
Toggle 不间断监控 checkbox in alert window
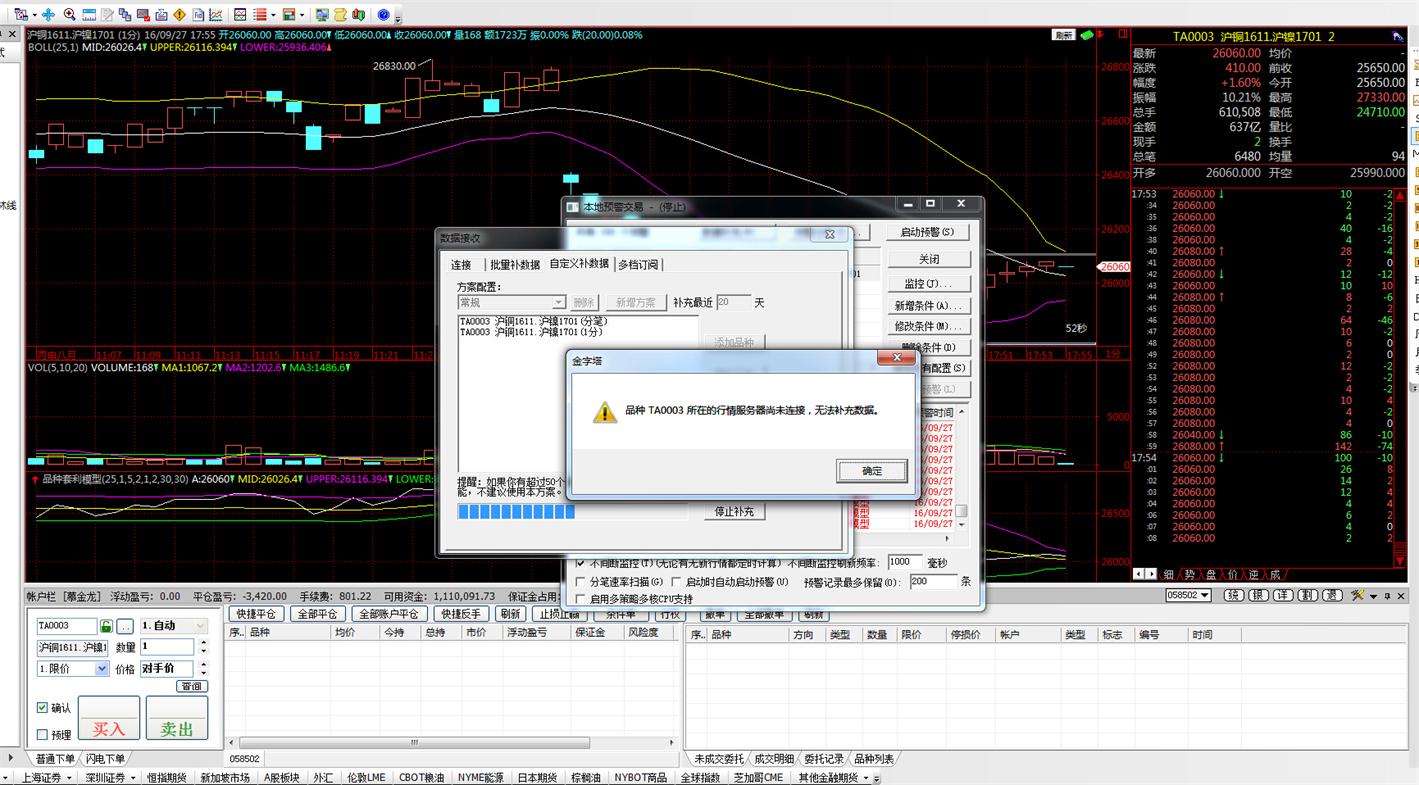581,563
